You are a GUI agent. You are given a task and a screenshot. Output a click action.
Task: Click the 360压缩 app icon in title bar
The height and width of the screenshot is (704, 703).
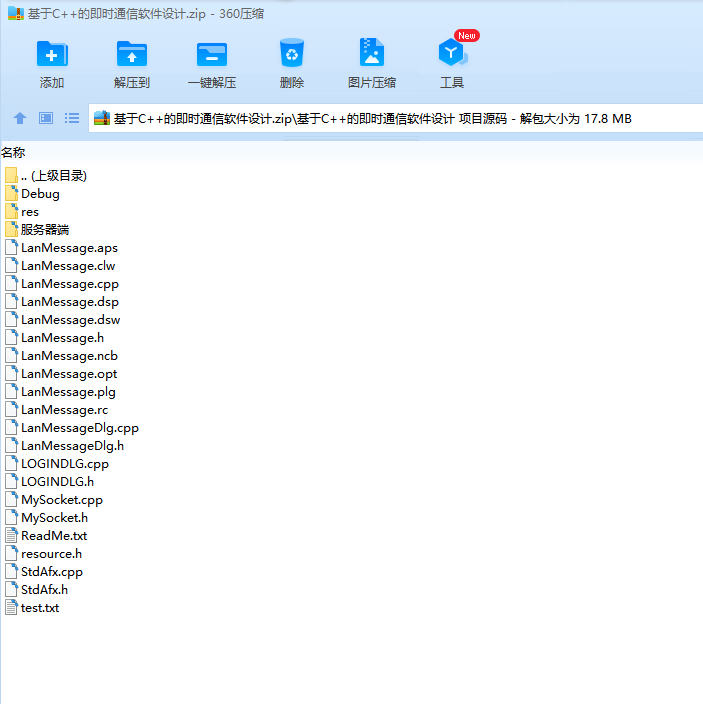16,13
